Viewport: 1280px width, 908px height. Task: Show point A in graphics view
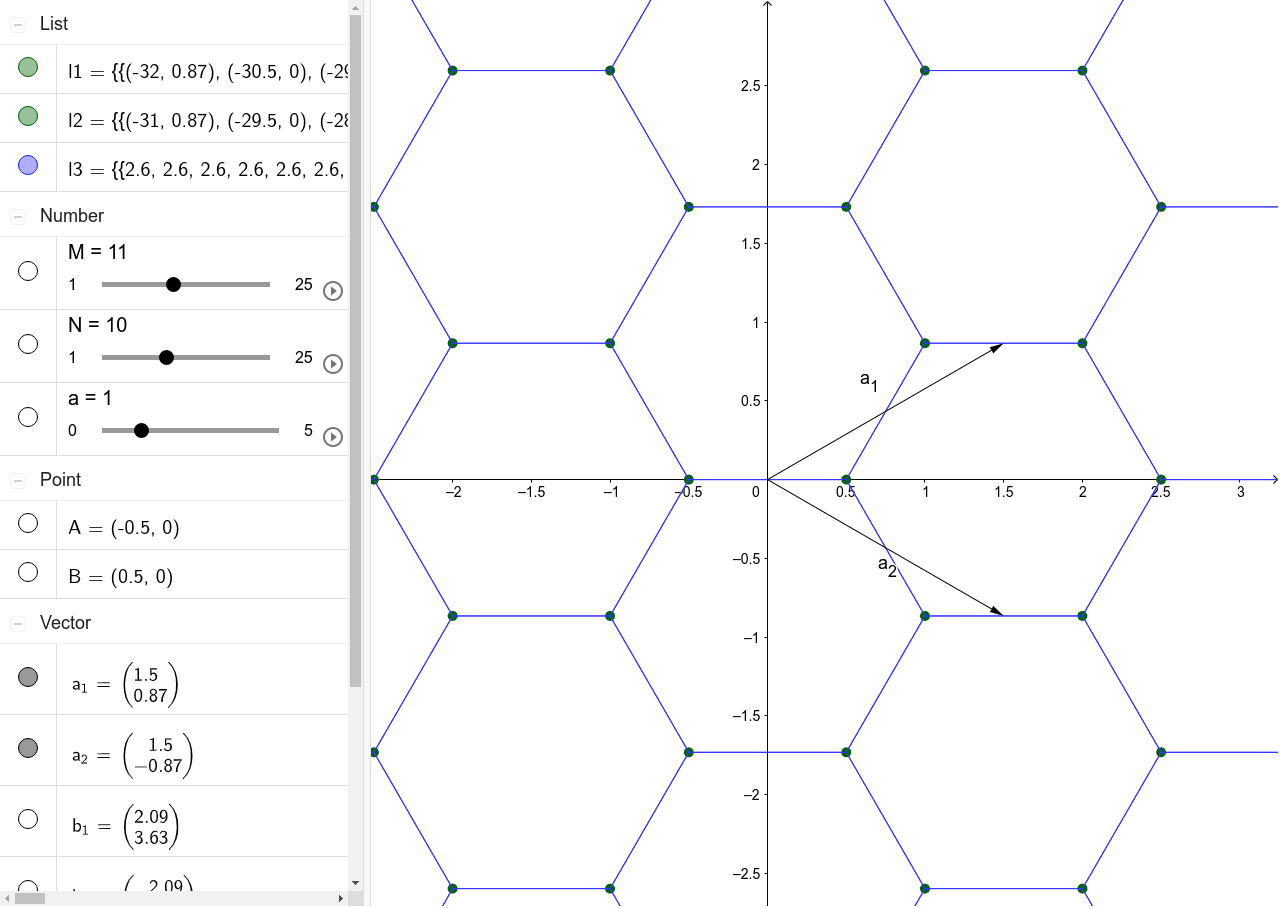28,523
